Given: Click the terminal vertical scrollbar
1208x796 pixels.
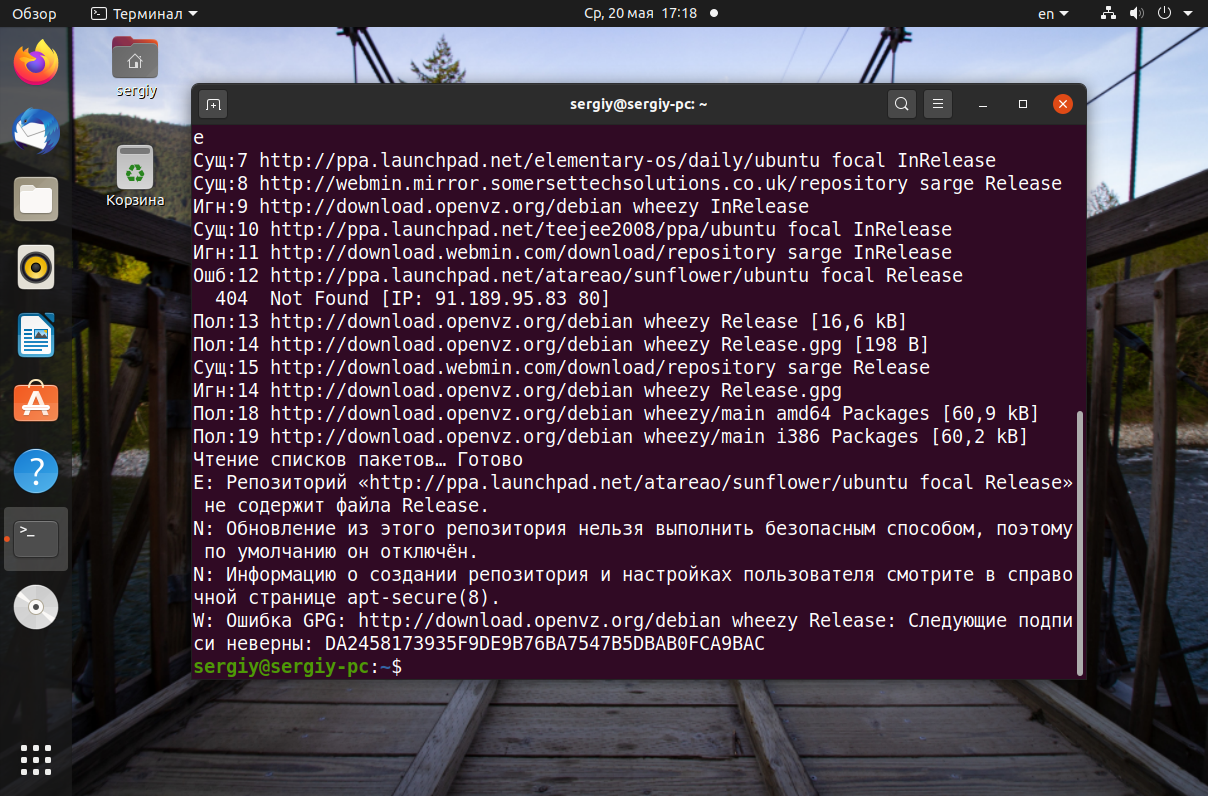Looking at the screenshot, I should [1078, 541].
